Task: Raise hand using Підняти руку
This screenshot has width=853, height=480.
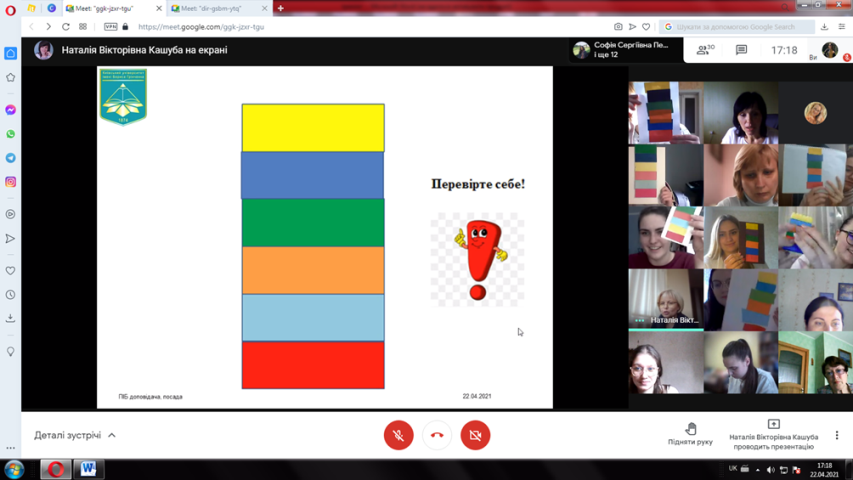Action: coord(690,434)
